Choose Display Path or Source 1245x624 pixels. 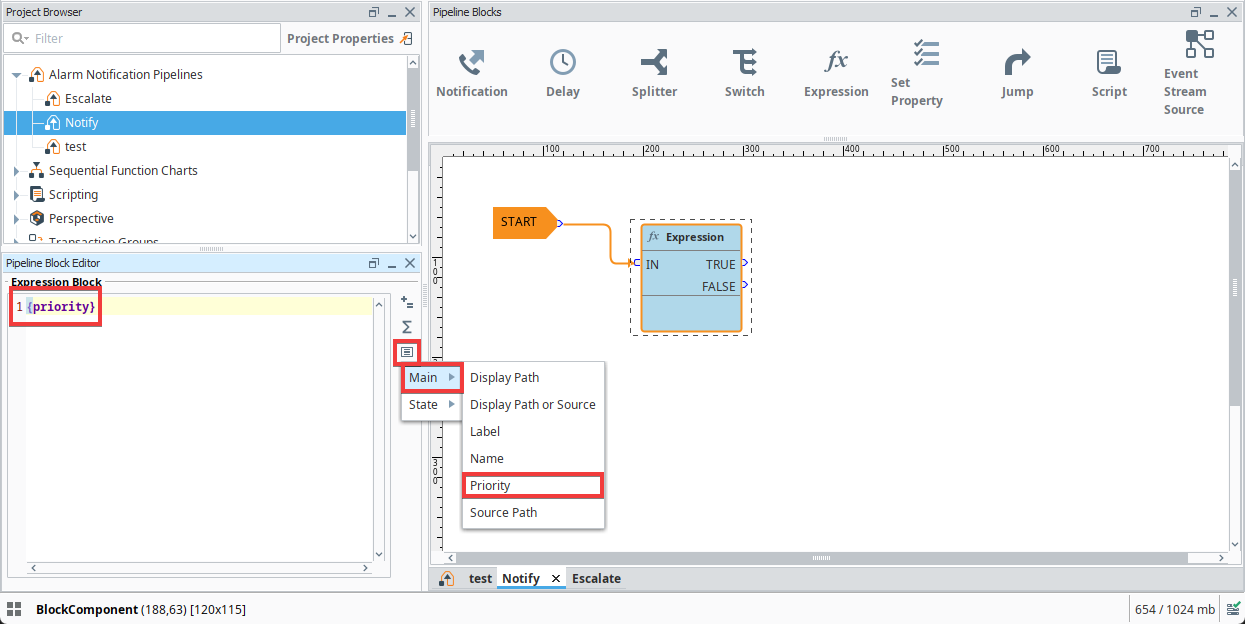533,404
